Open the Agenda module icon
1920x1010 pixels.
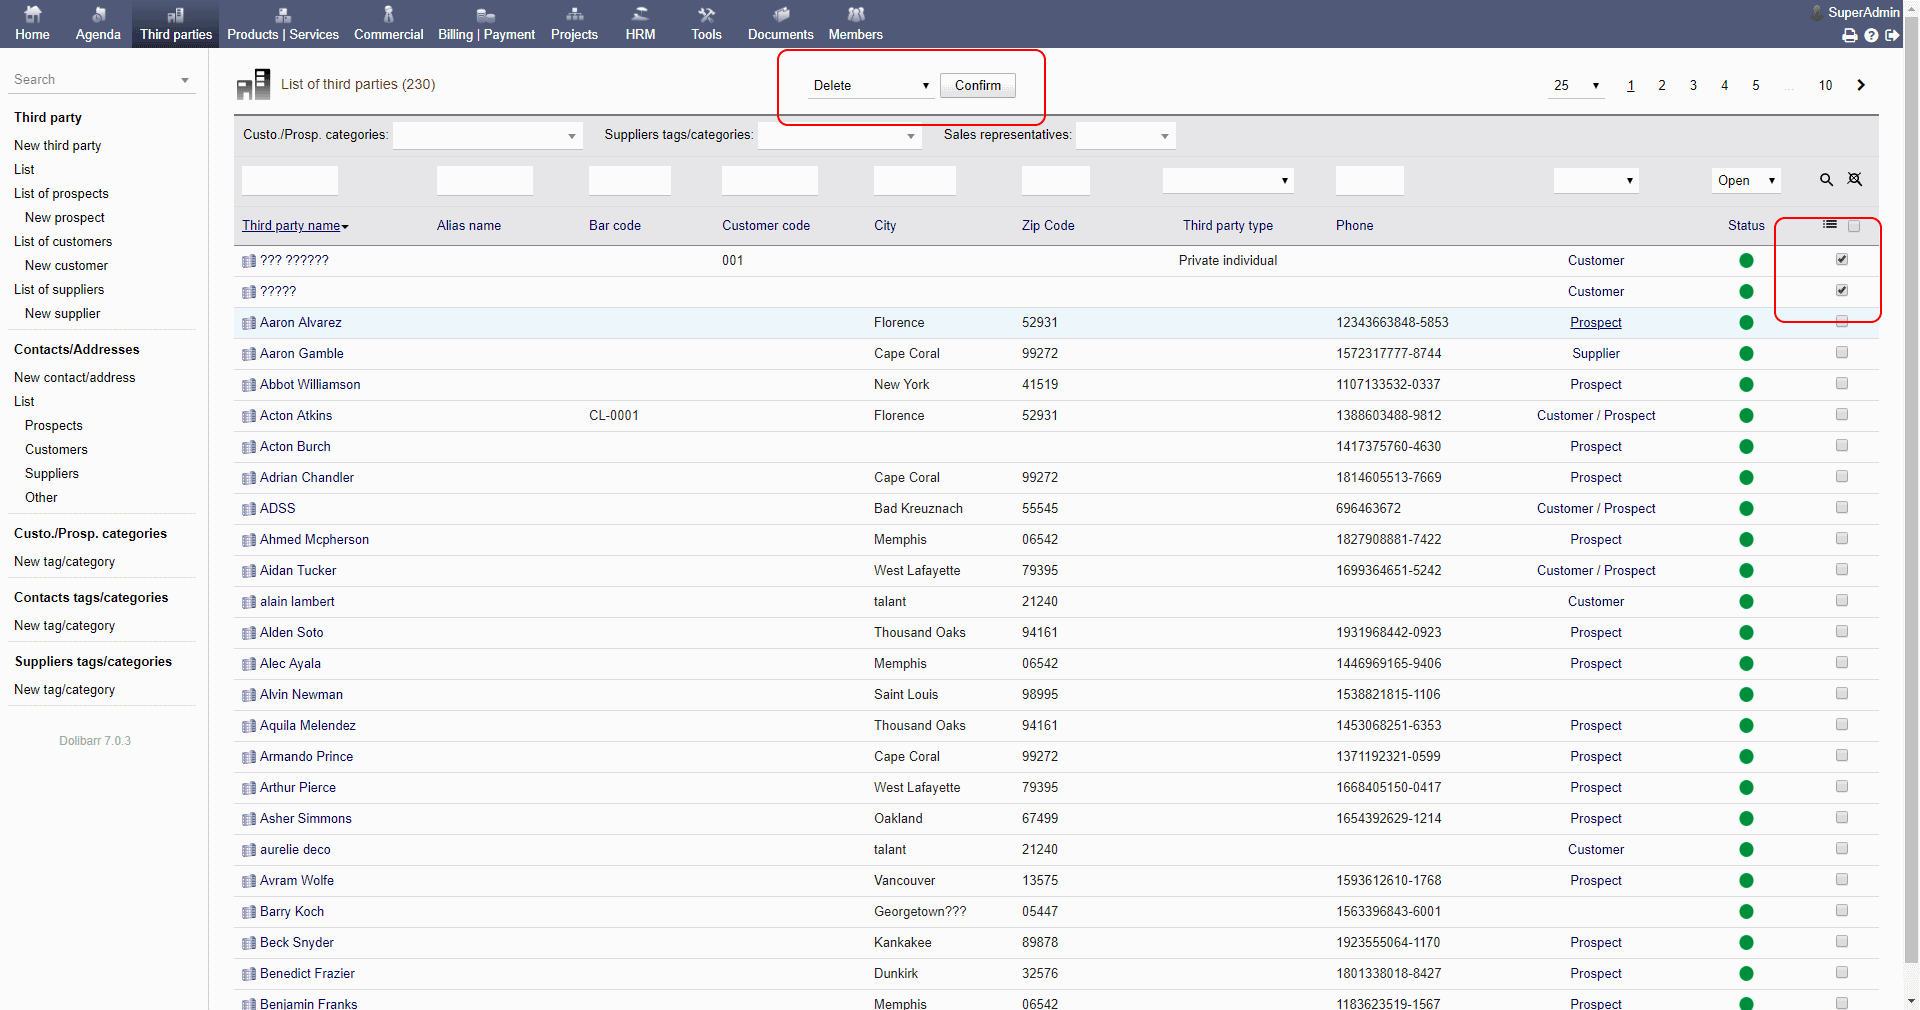(x=98, y=14)
